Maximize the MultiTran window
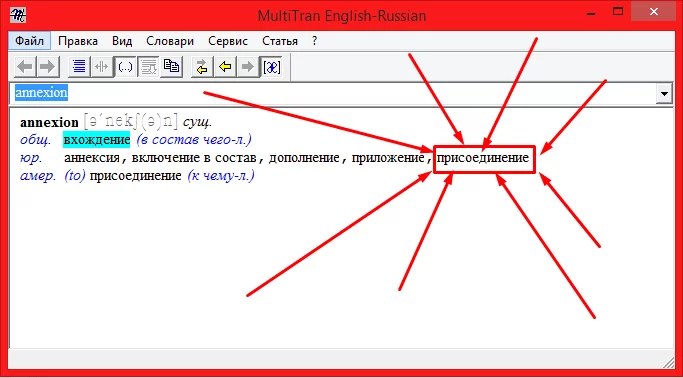 pos(618,12)
